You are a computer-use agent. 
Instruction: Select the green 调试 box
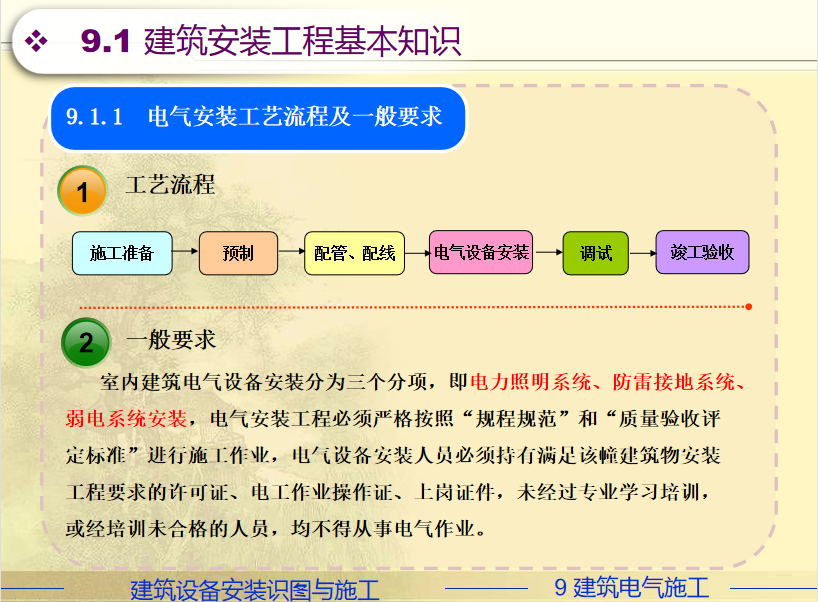pyautogui.click(x=596, y=253)
